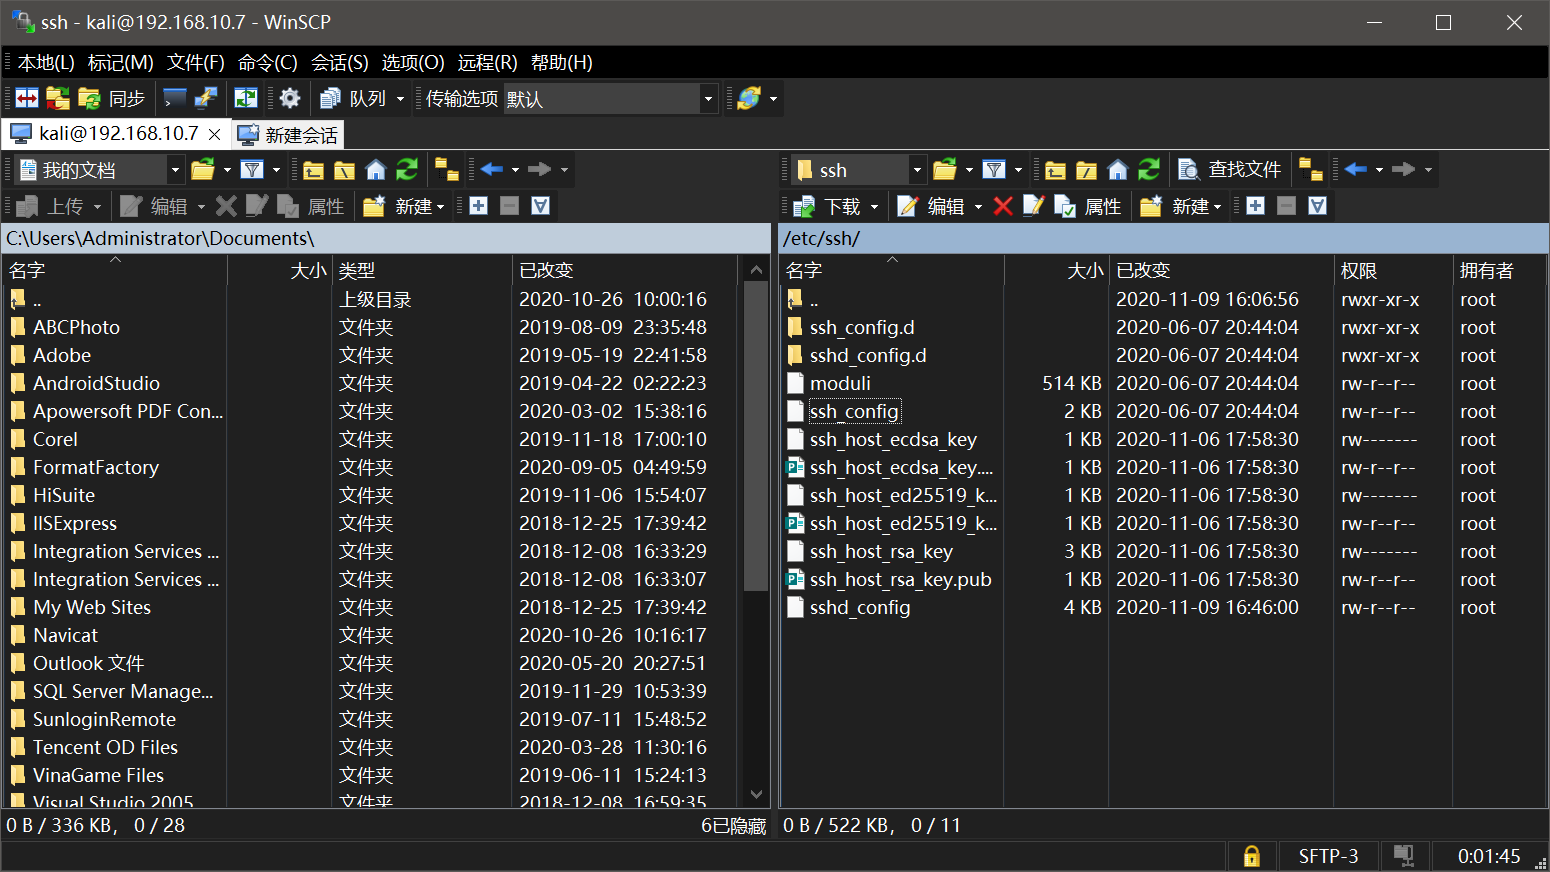Select the sshd_config file in remote panel
1550x872 pixels.
click(860, 607)
